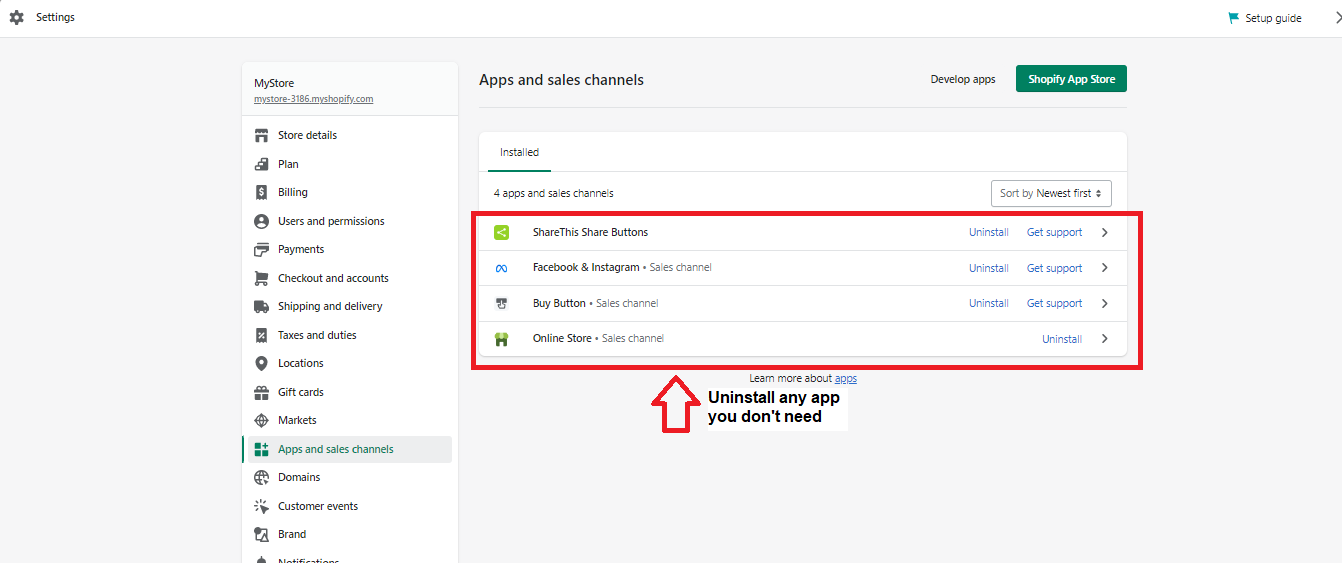
Task: Click Facebook & Instagram app name
Action: point(586,267)
